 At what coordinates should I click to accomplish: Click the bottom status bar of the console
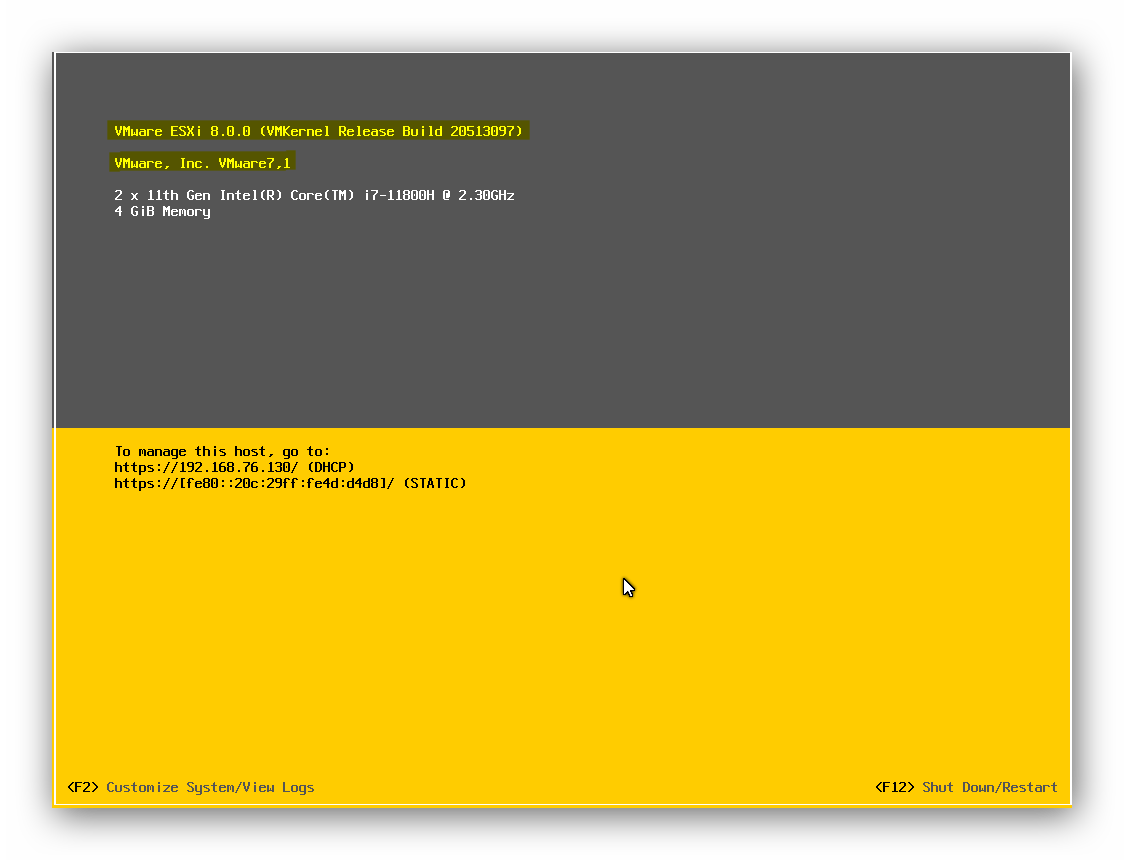tap(560, 787)
